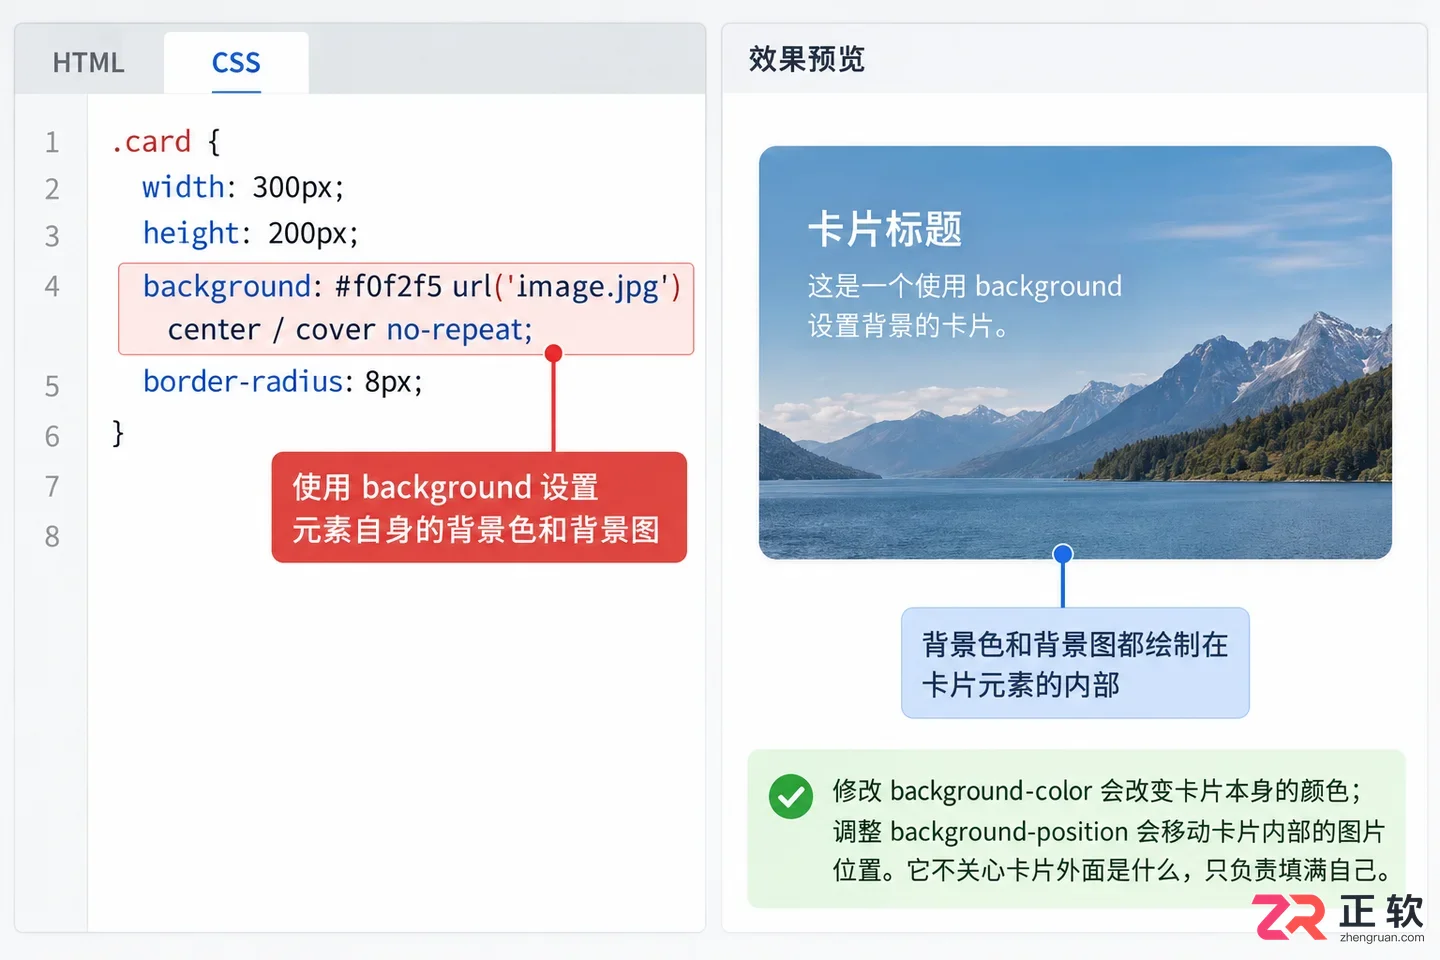This screenshot has width=1440, height=960.
Task: Click line number 7 in the gutter
Action: pos(52,486)
